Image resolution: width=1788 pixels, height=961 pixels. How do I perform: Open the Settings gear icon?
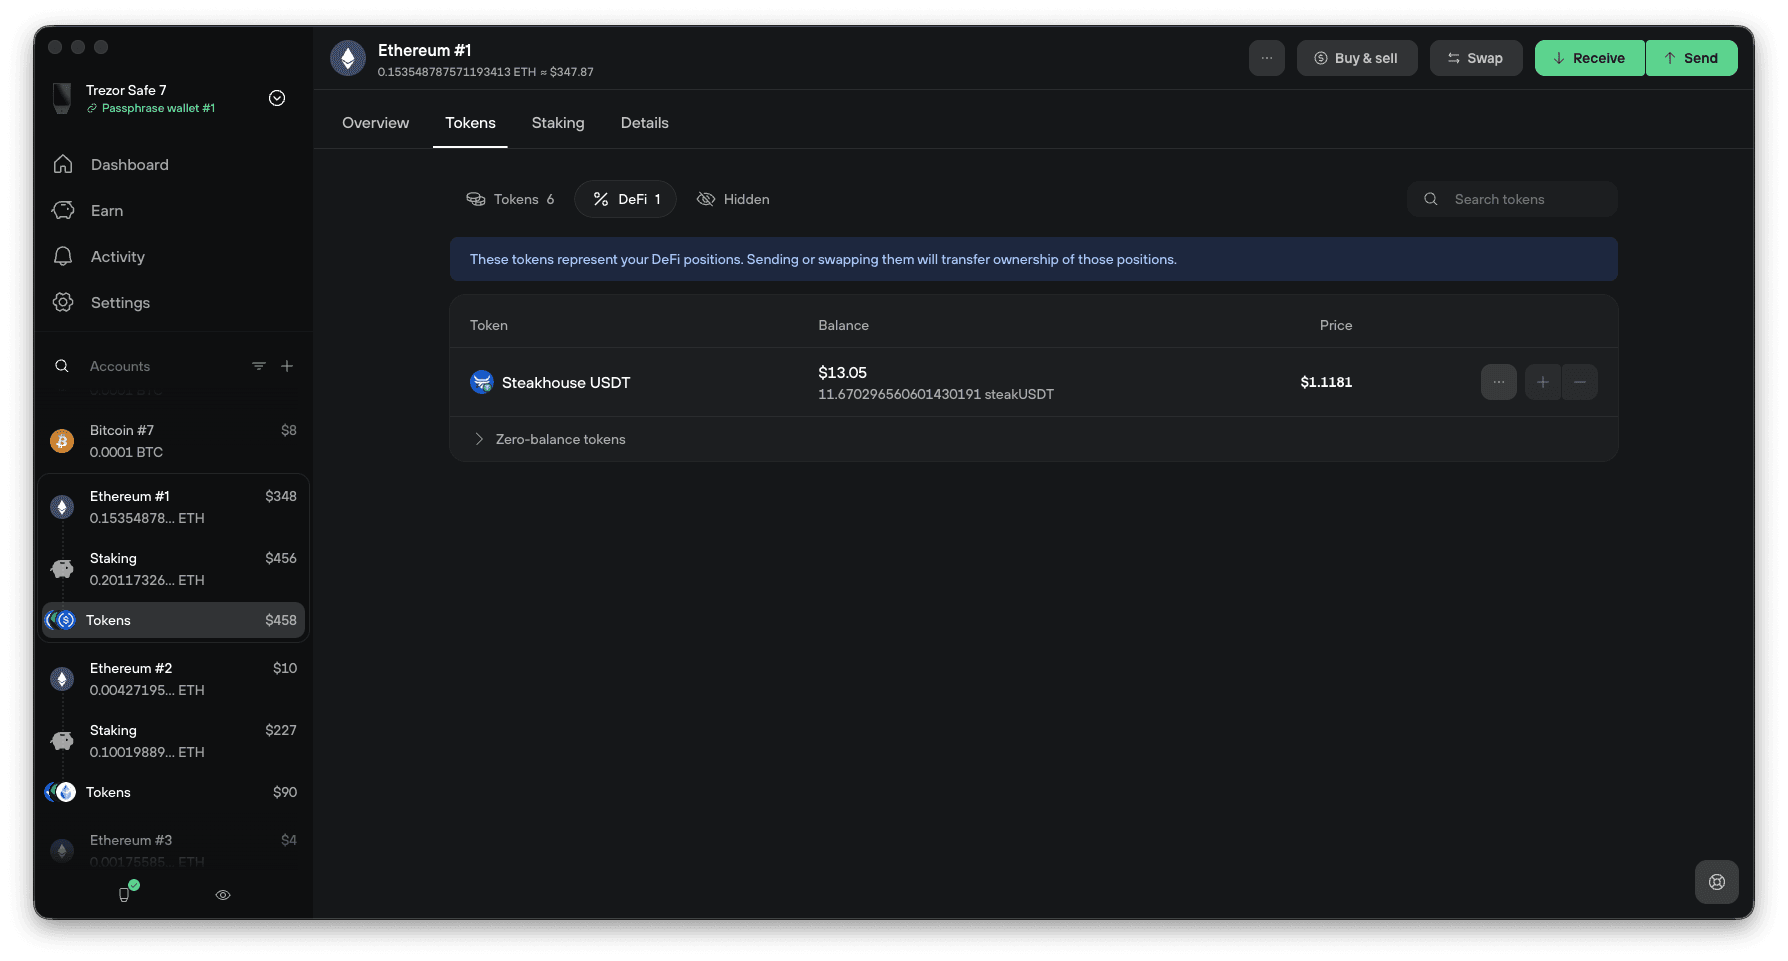click(x=63, y=302)
